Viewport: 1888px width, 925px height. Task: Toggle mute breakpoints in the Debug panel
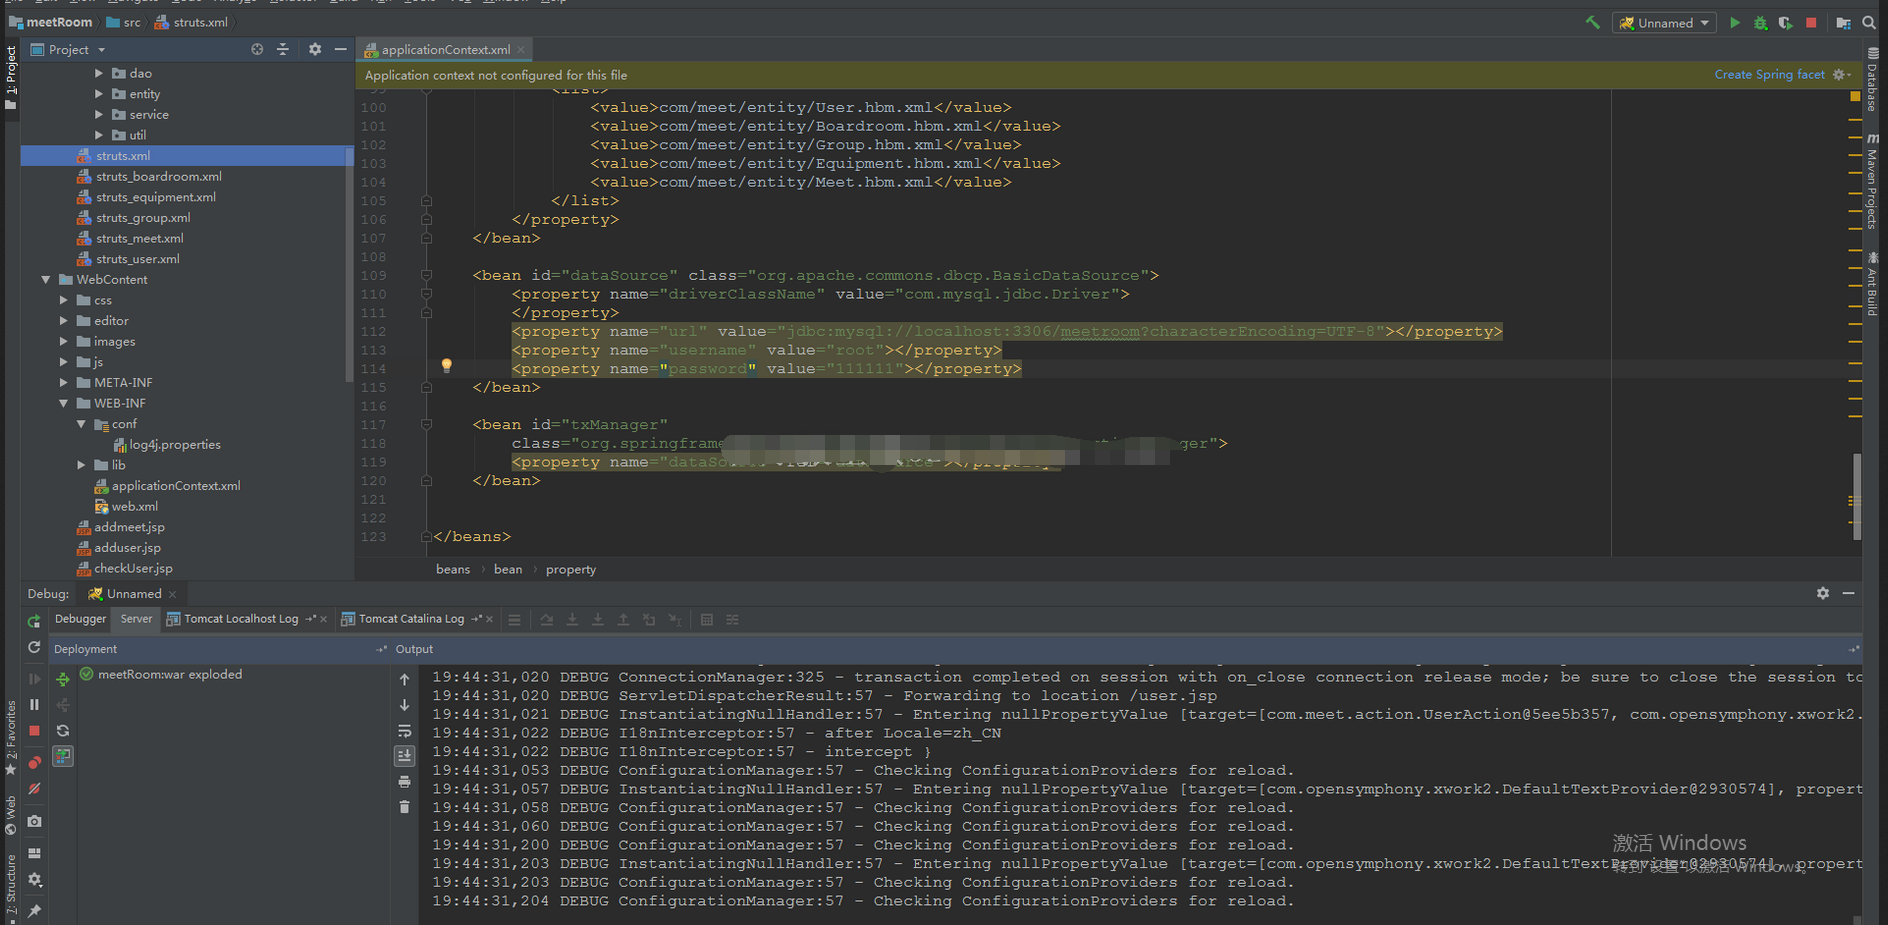coord(34,789)
